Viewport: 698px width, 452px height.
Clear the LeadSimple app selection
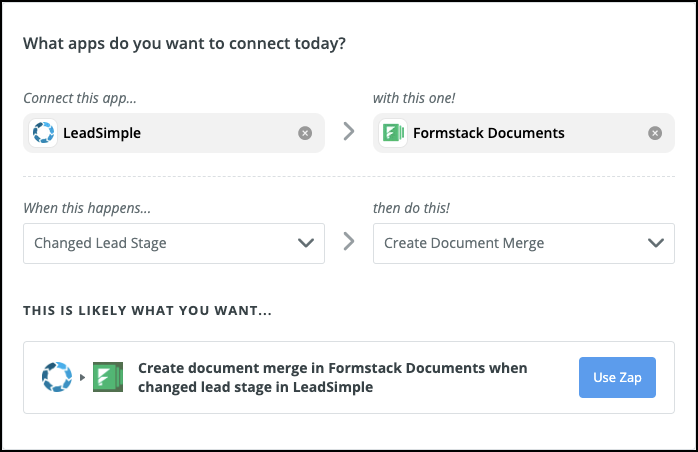click(305, 133)
